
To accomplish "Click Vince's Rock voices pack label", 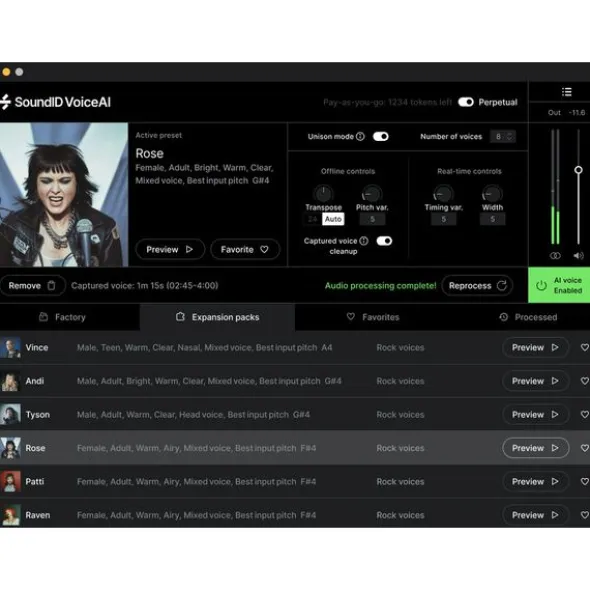I will coord(400,348).
